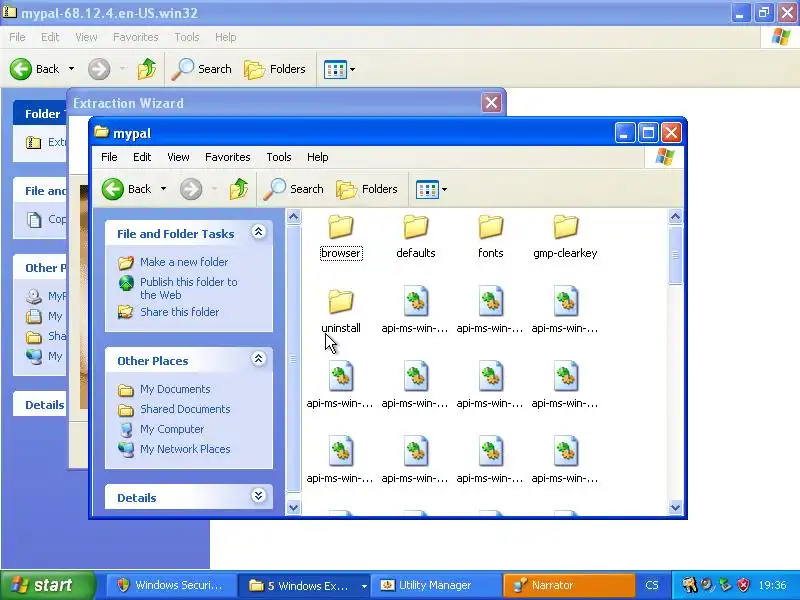Click Search in mypal-68.12.4 window toolbar
Screen dimensions: 800x600
pyautogui.click(x=202, y=69)
